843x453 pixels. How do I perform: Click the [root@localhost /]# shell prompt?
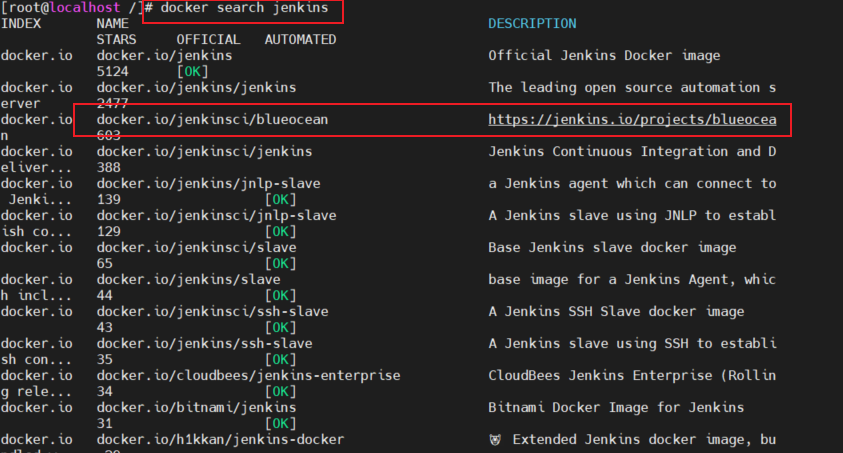pyautogui.click(x=77, y=8)
